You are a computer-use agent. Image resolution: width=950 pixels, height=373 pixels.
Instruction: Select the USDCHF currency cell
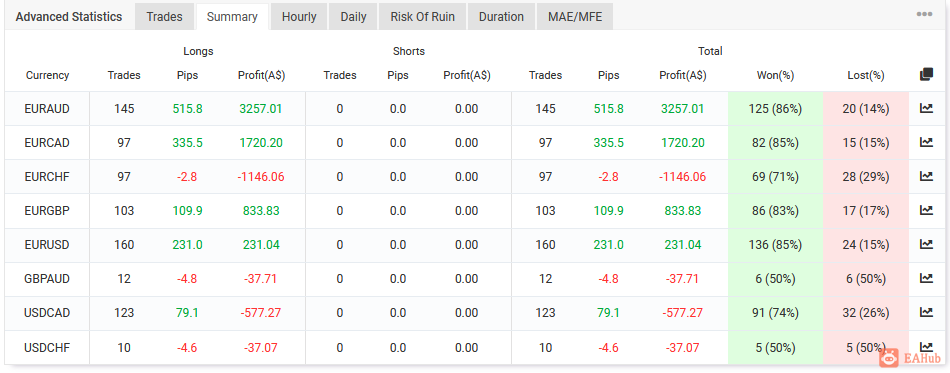[x=47, y=348]
